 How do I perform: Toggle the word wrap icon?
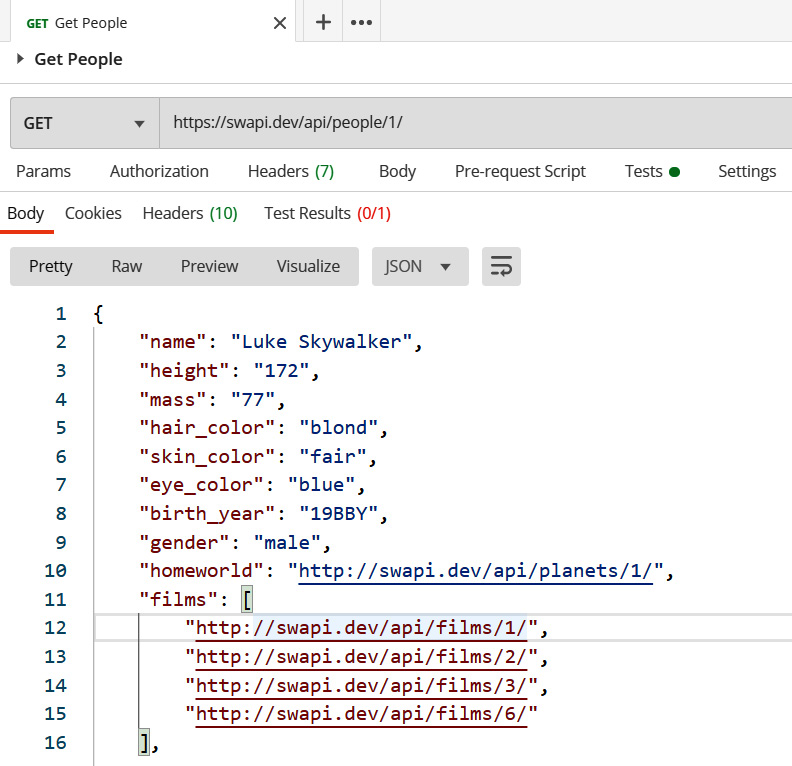coord(501,266)
